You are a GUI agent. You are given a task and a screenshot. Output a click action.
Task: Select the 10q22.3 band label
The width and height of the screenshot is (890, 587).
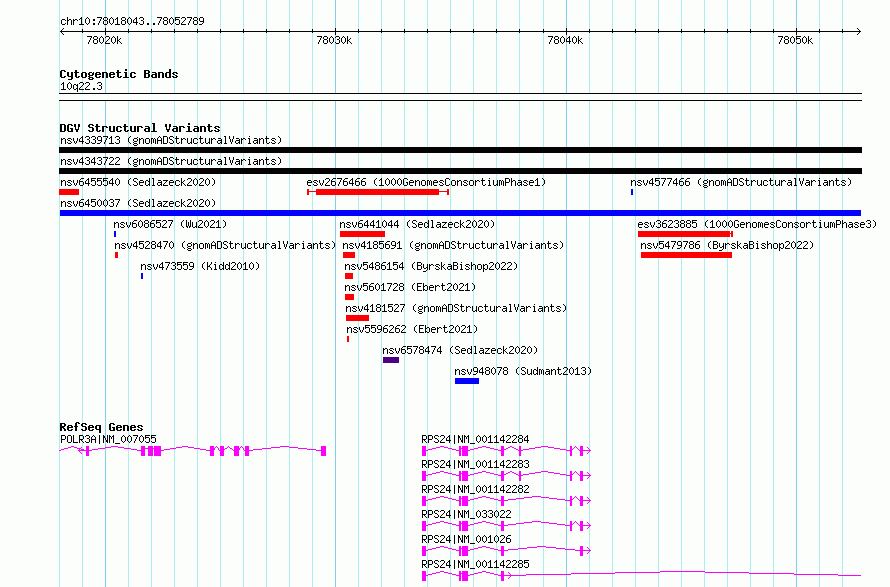[x=81, y=86]
